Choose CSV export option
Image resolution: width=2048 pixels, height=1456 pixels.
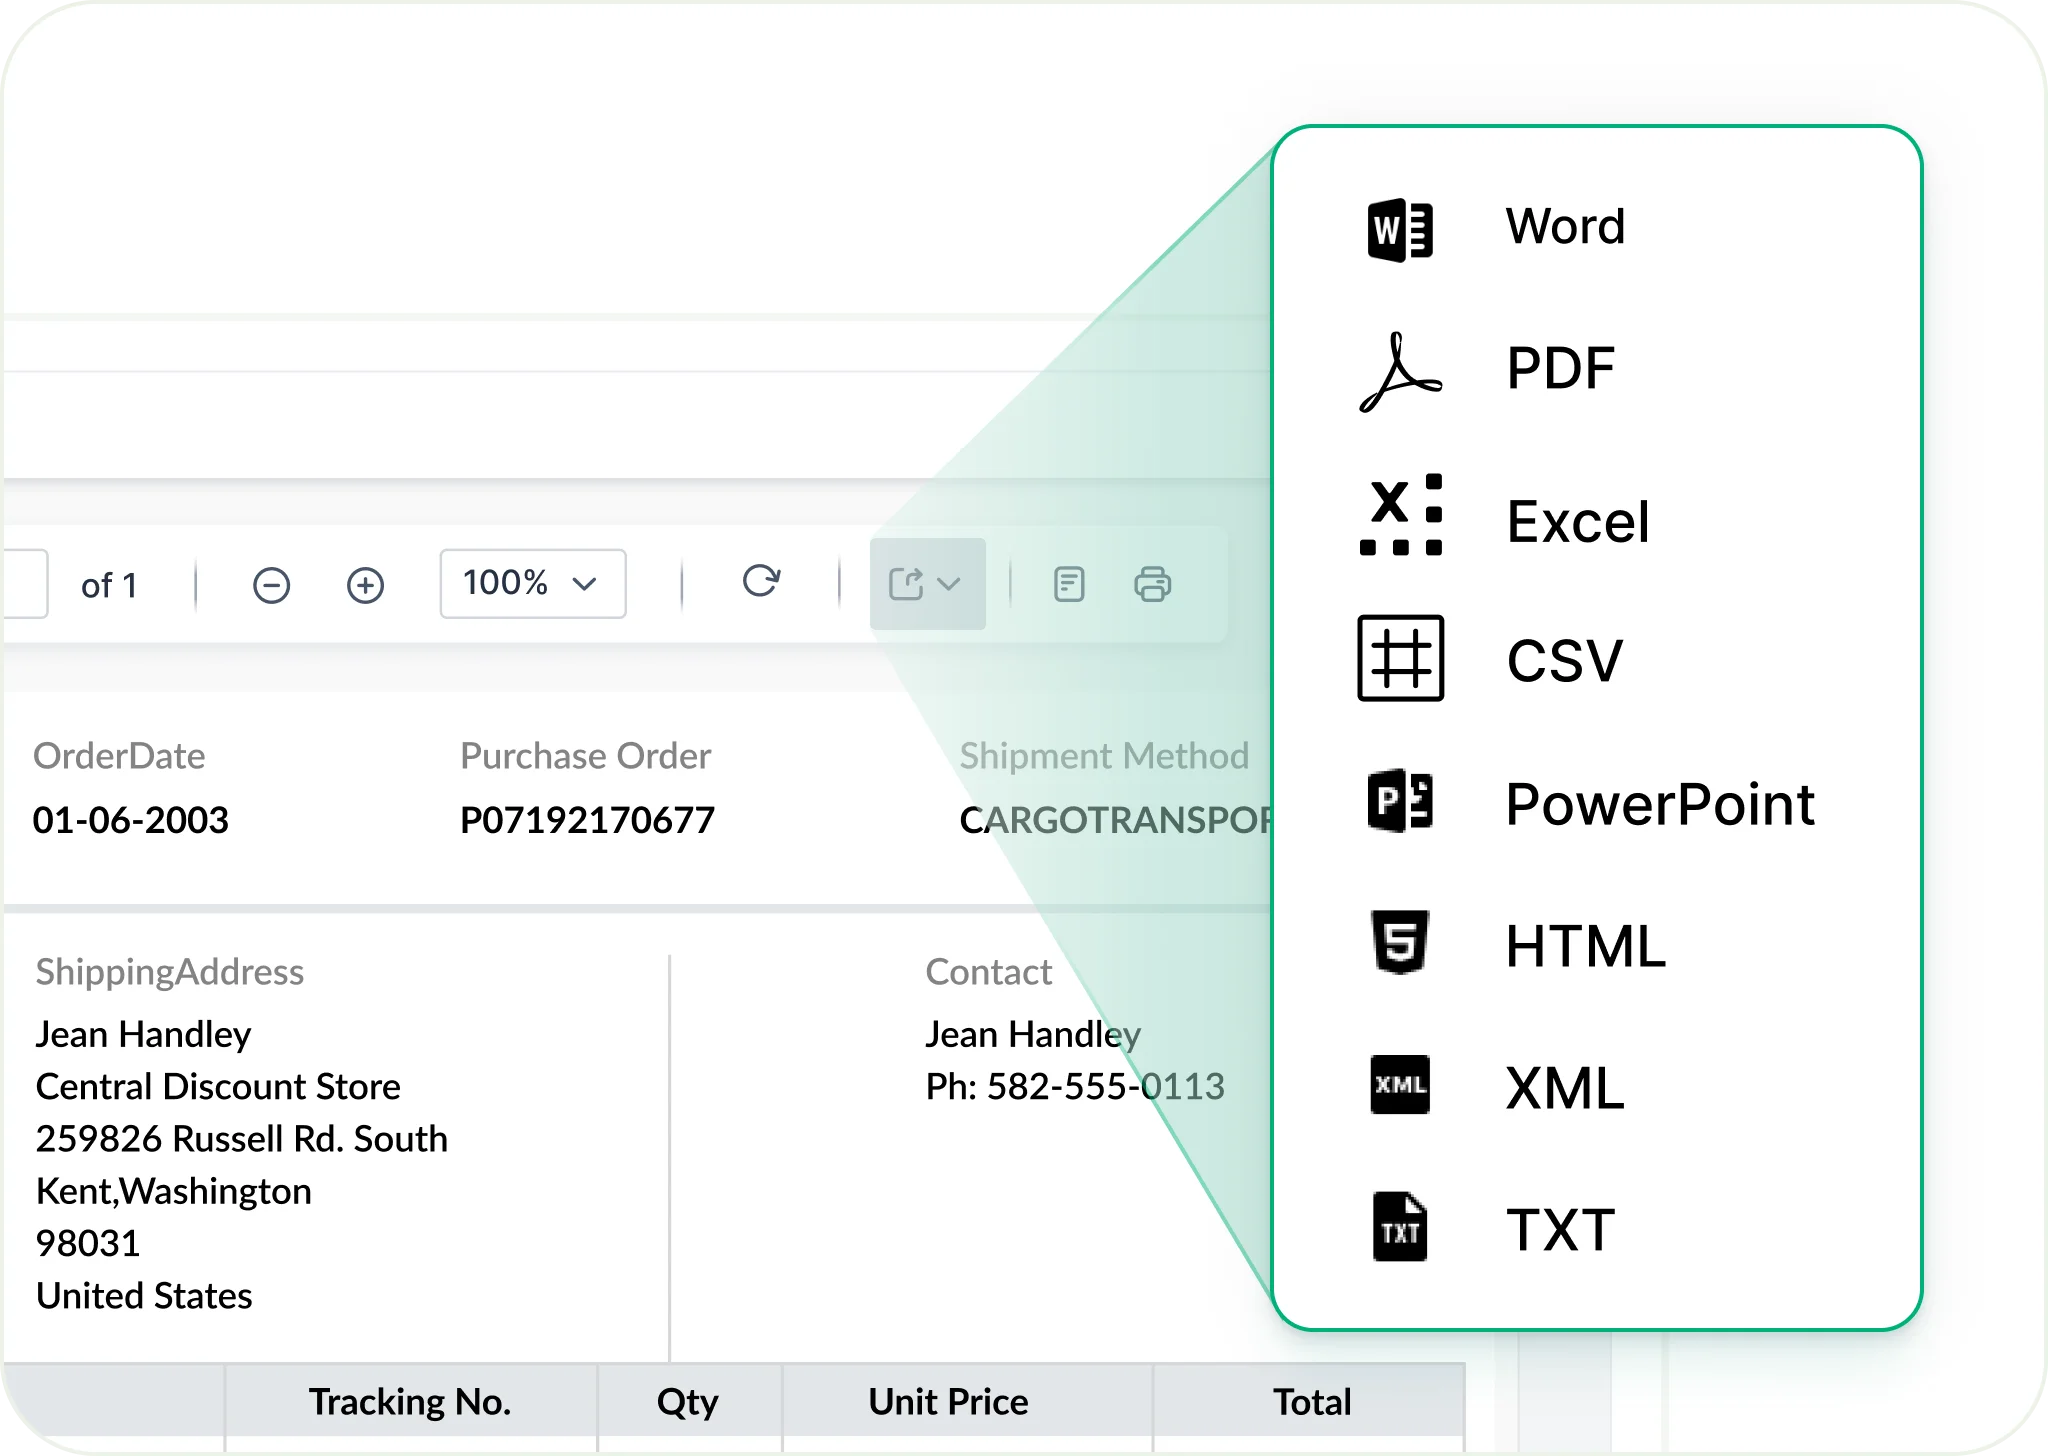pyautogui.click(x=1564, y=661)
